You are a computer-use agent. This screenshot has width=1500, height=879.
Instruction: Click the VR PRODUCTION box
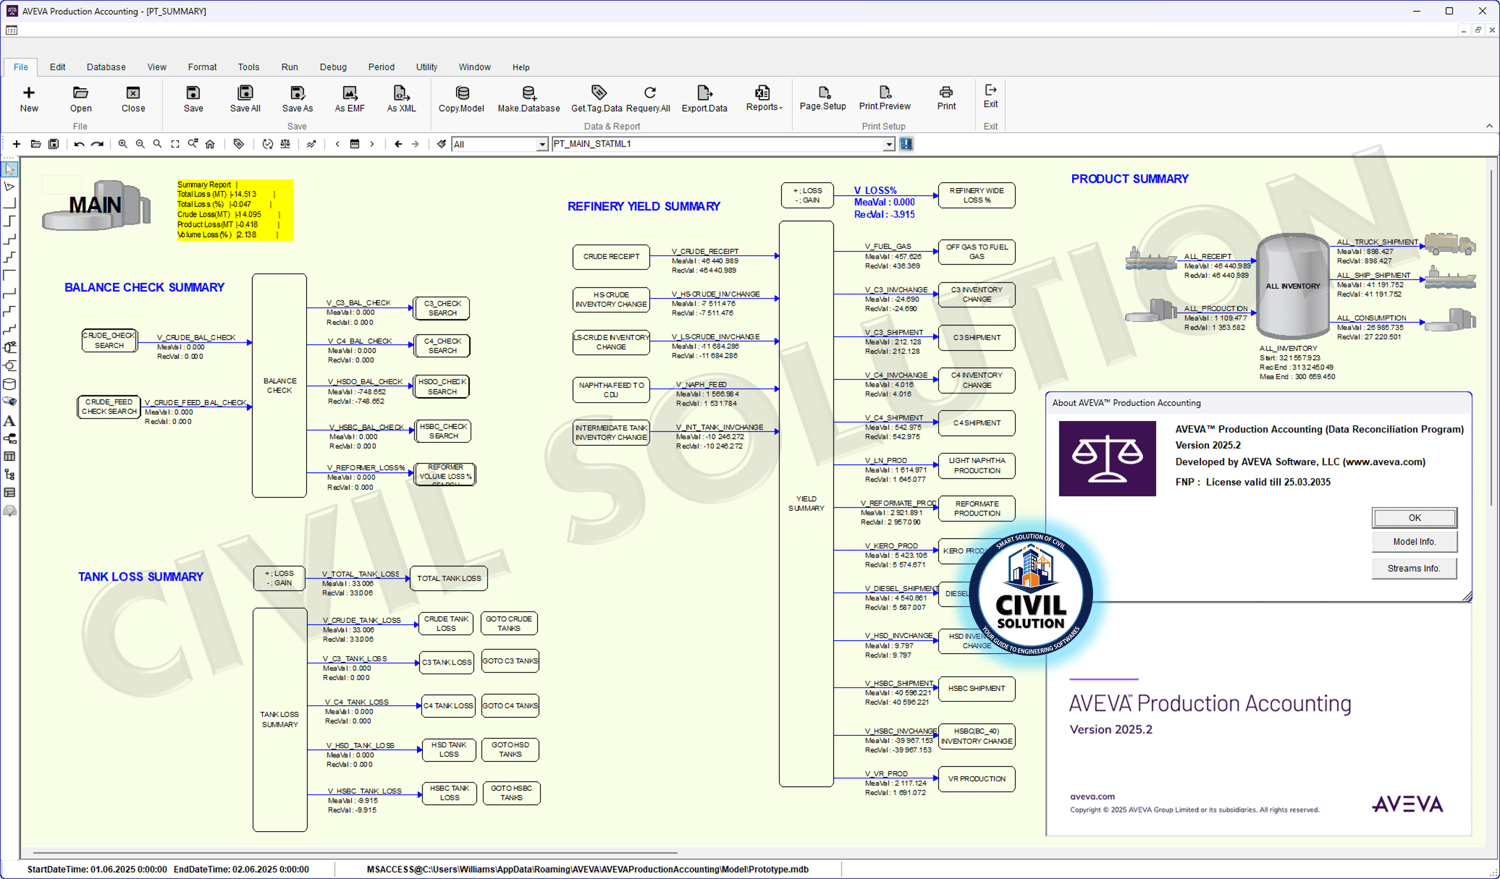click(977, 779)
